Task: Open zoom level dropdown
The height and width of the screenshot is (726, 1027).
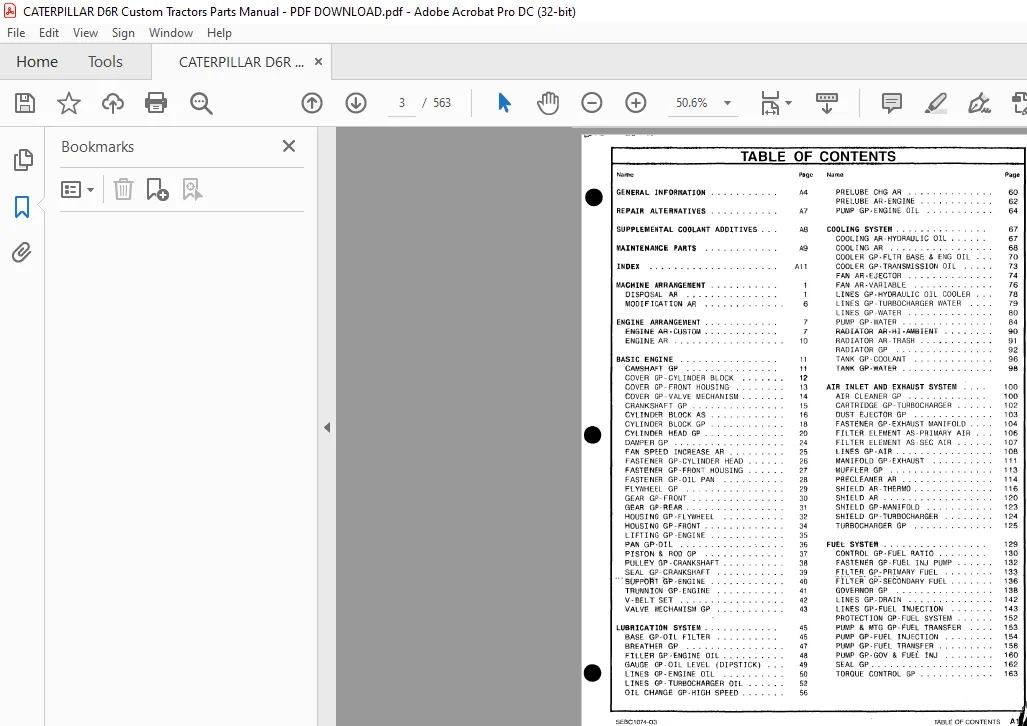Action: (727, 103)
